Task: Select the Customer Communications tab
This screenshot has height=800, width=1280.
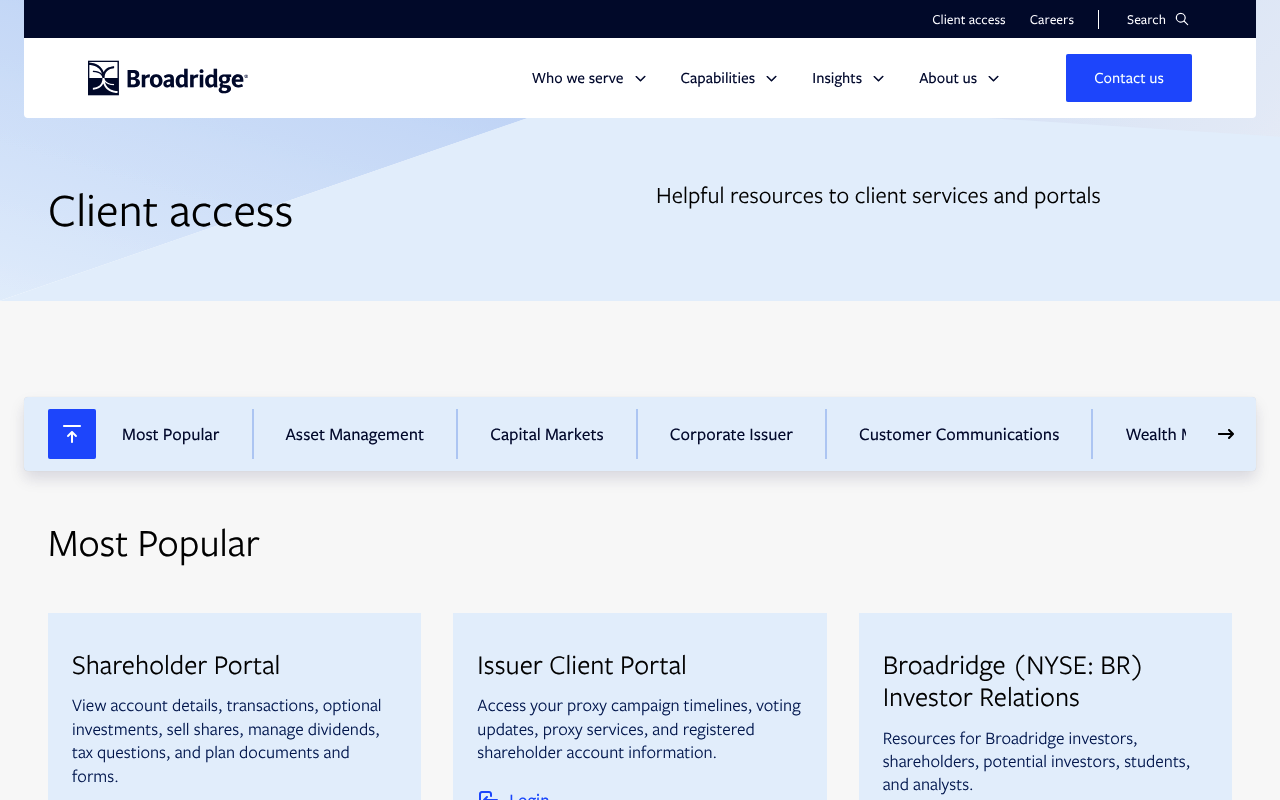Action: coord(959,434)
